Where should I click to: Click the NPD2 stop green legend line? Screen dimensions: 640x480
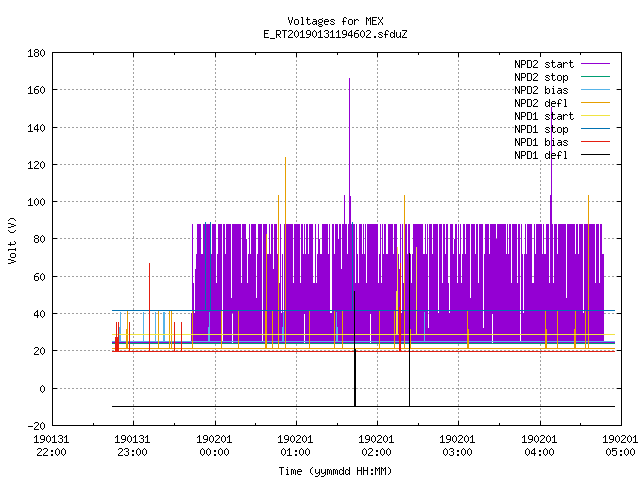coord(595,77)
